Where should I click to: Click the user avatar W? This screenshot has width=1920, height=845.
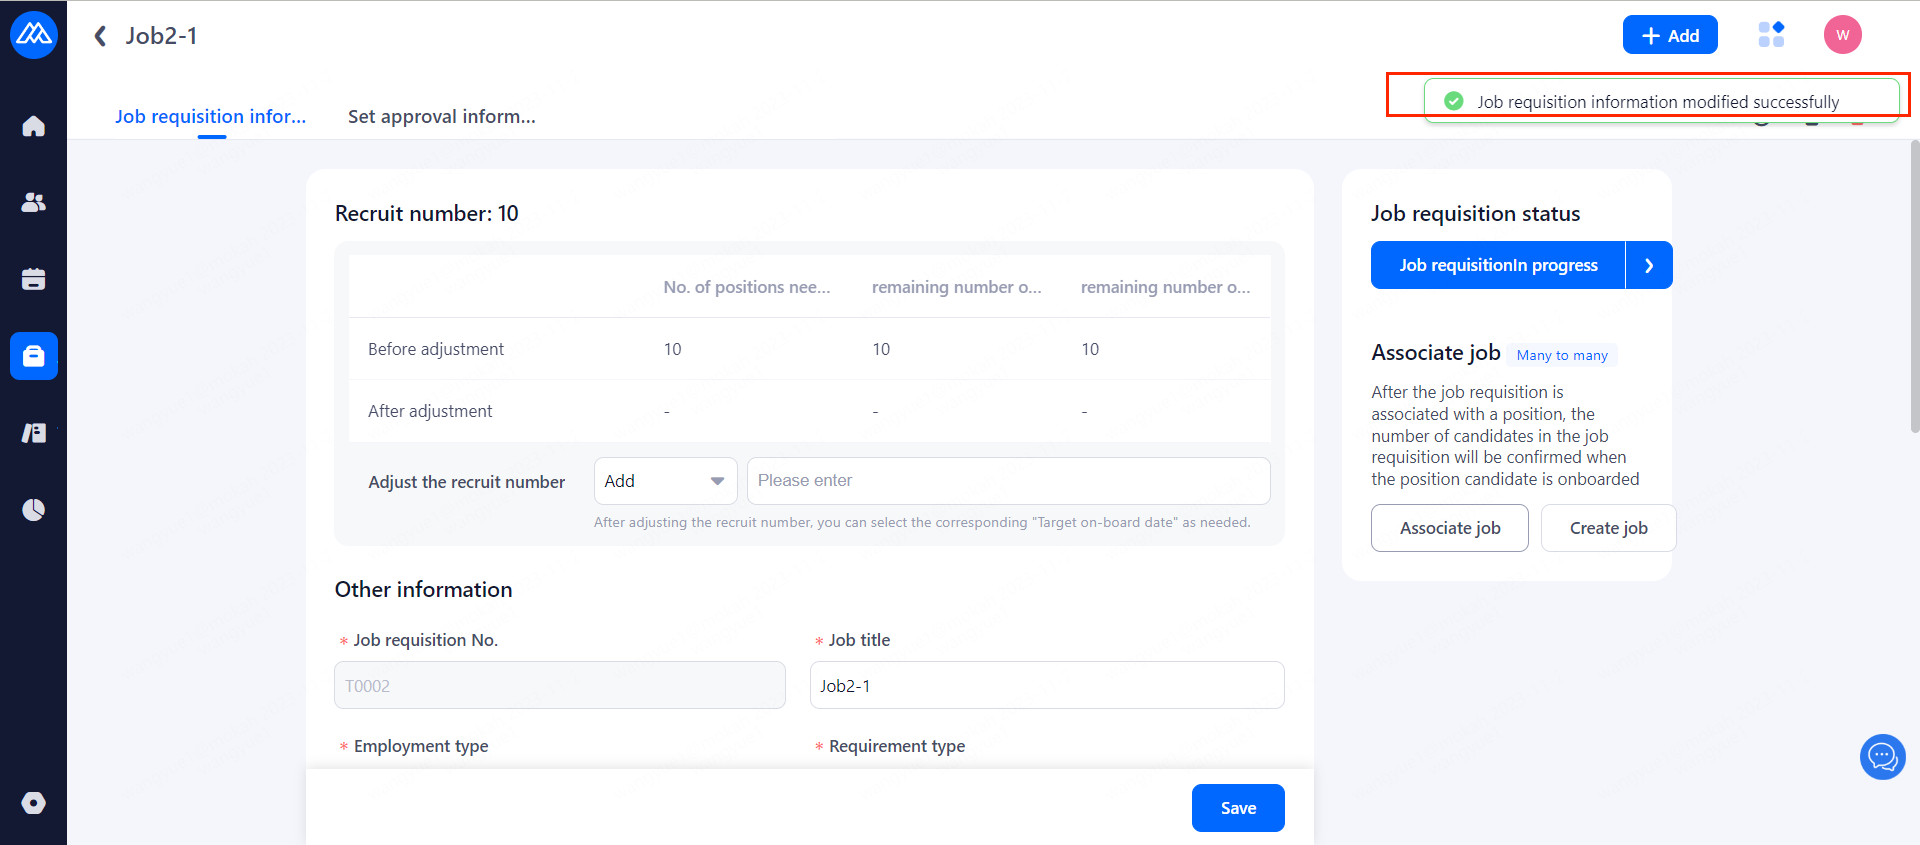click(1842, 35)
